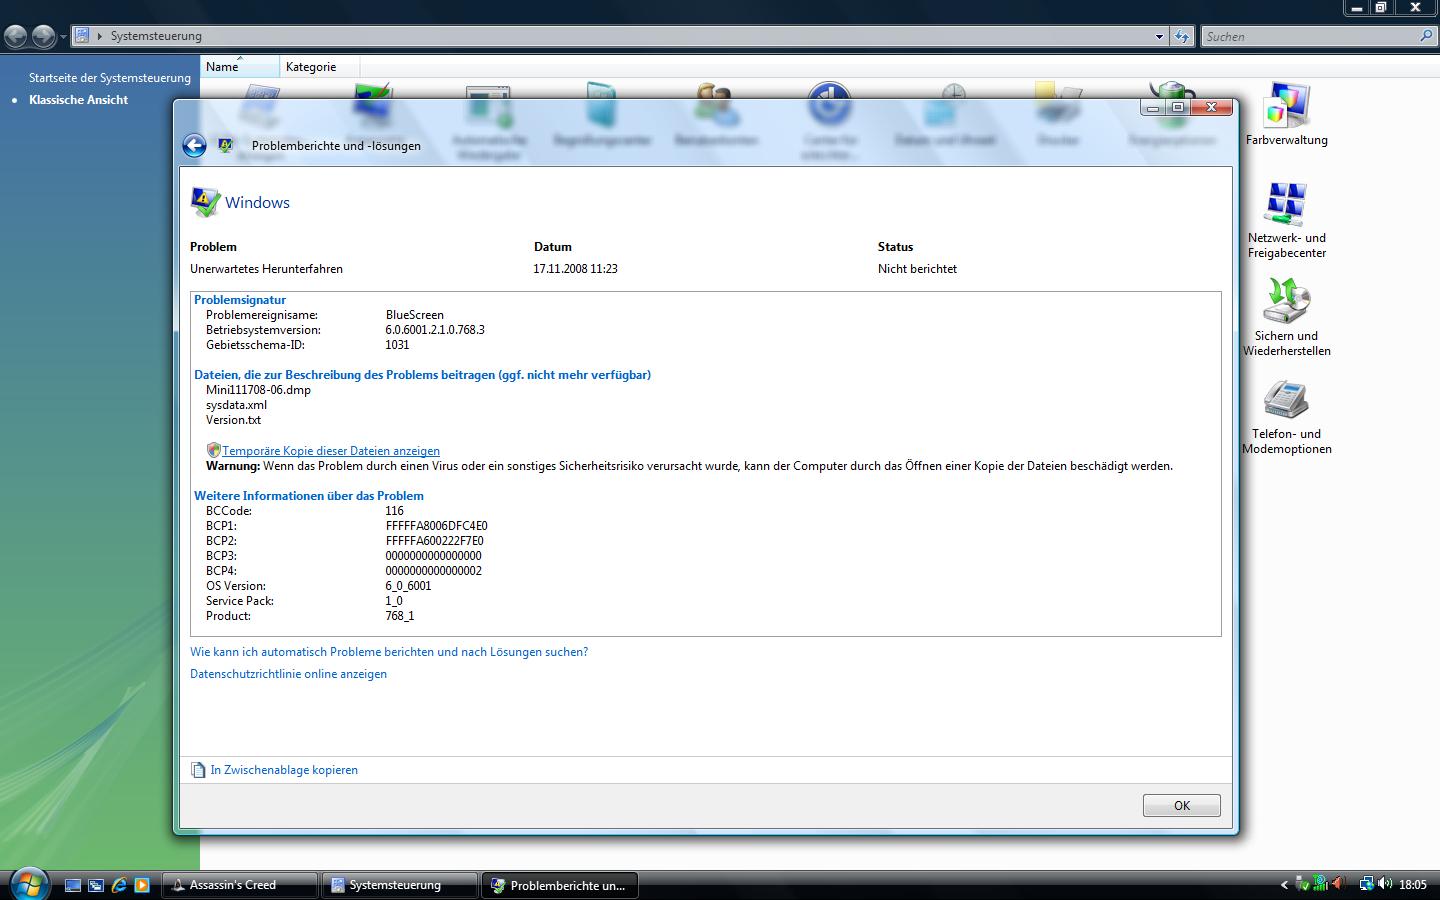This screenshot has height=900, width=1440.
Task: Switch to Problemberichte taskbar button
Action: click(x=560, y=885)
